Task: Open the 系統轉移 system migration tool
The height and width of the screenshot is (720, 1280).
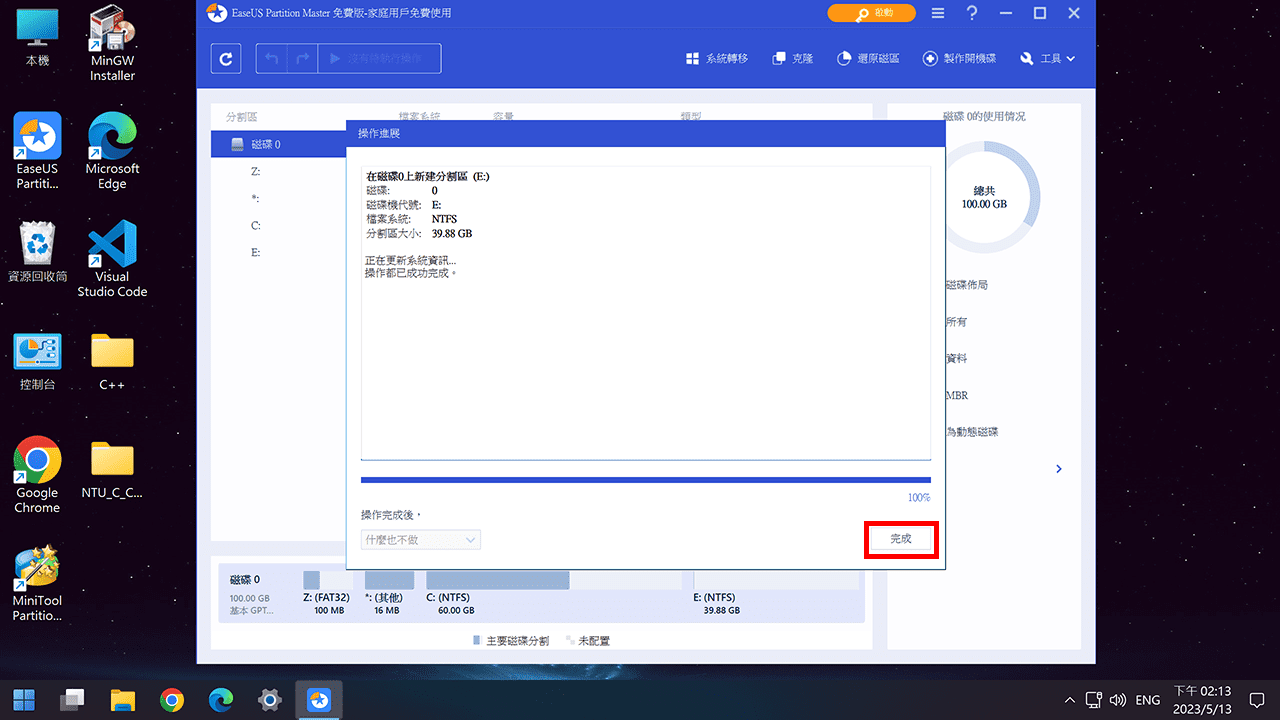Action: click(x=716, y=58)
